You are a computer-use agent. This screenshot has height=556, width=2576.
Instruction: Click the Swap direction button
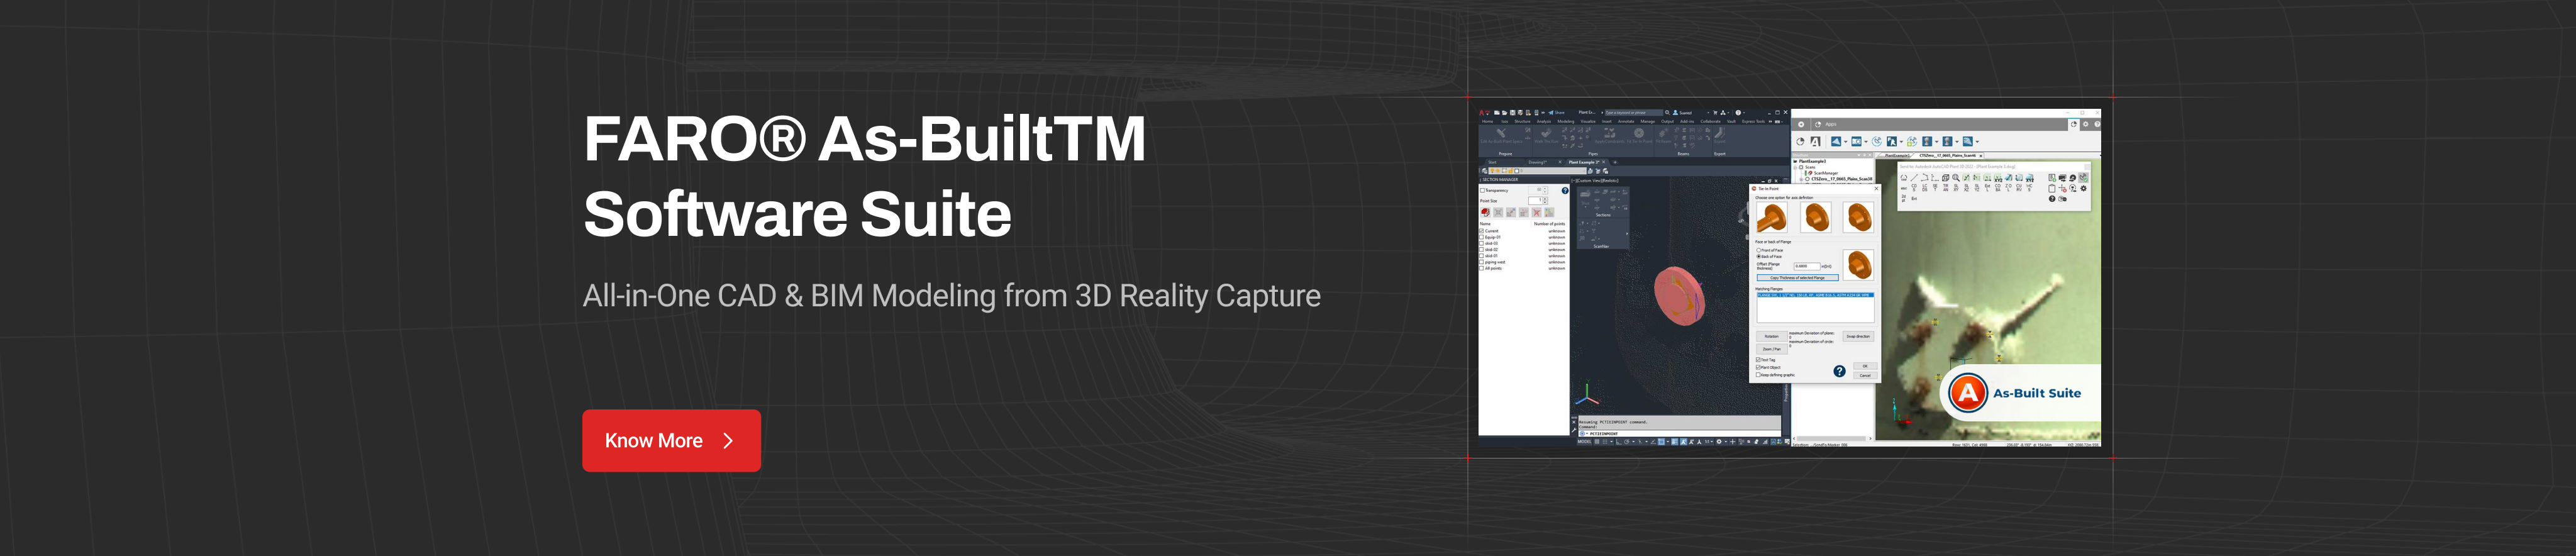[x=1858, y=336]
